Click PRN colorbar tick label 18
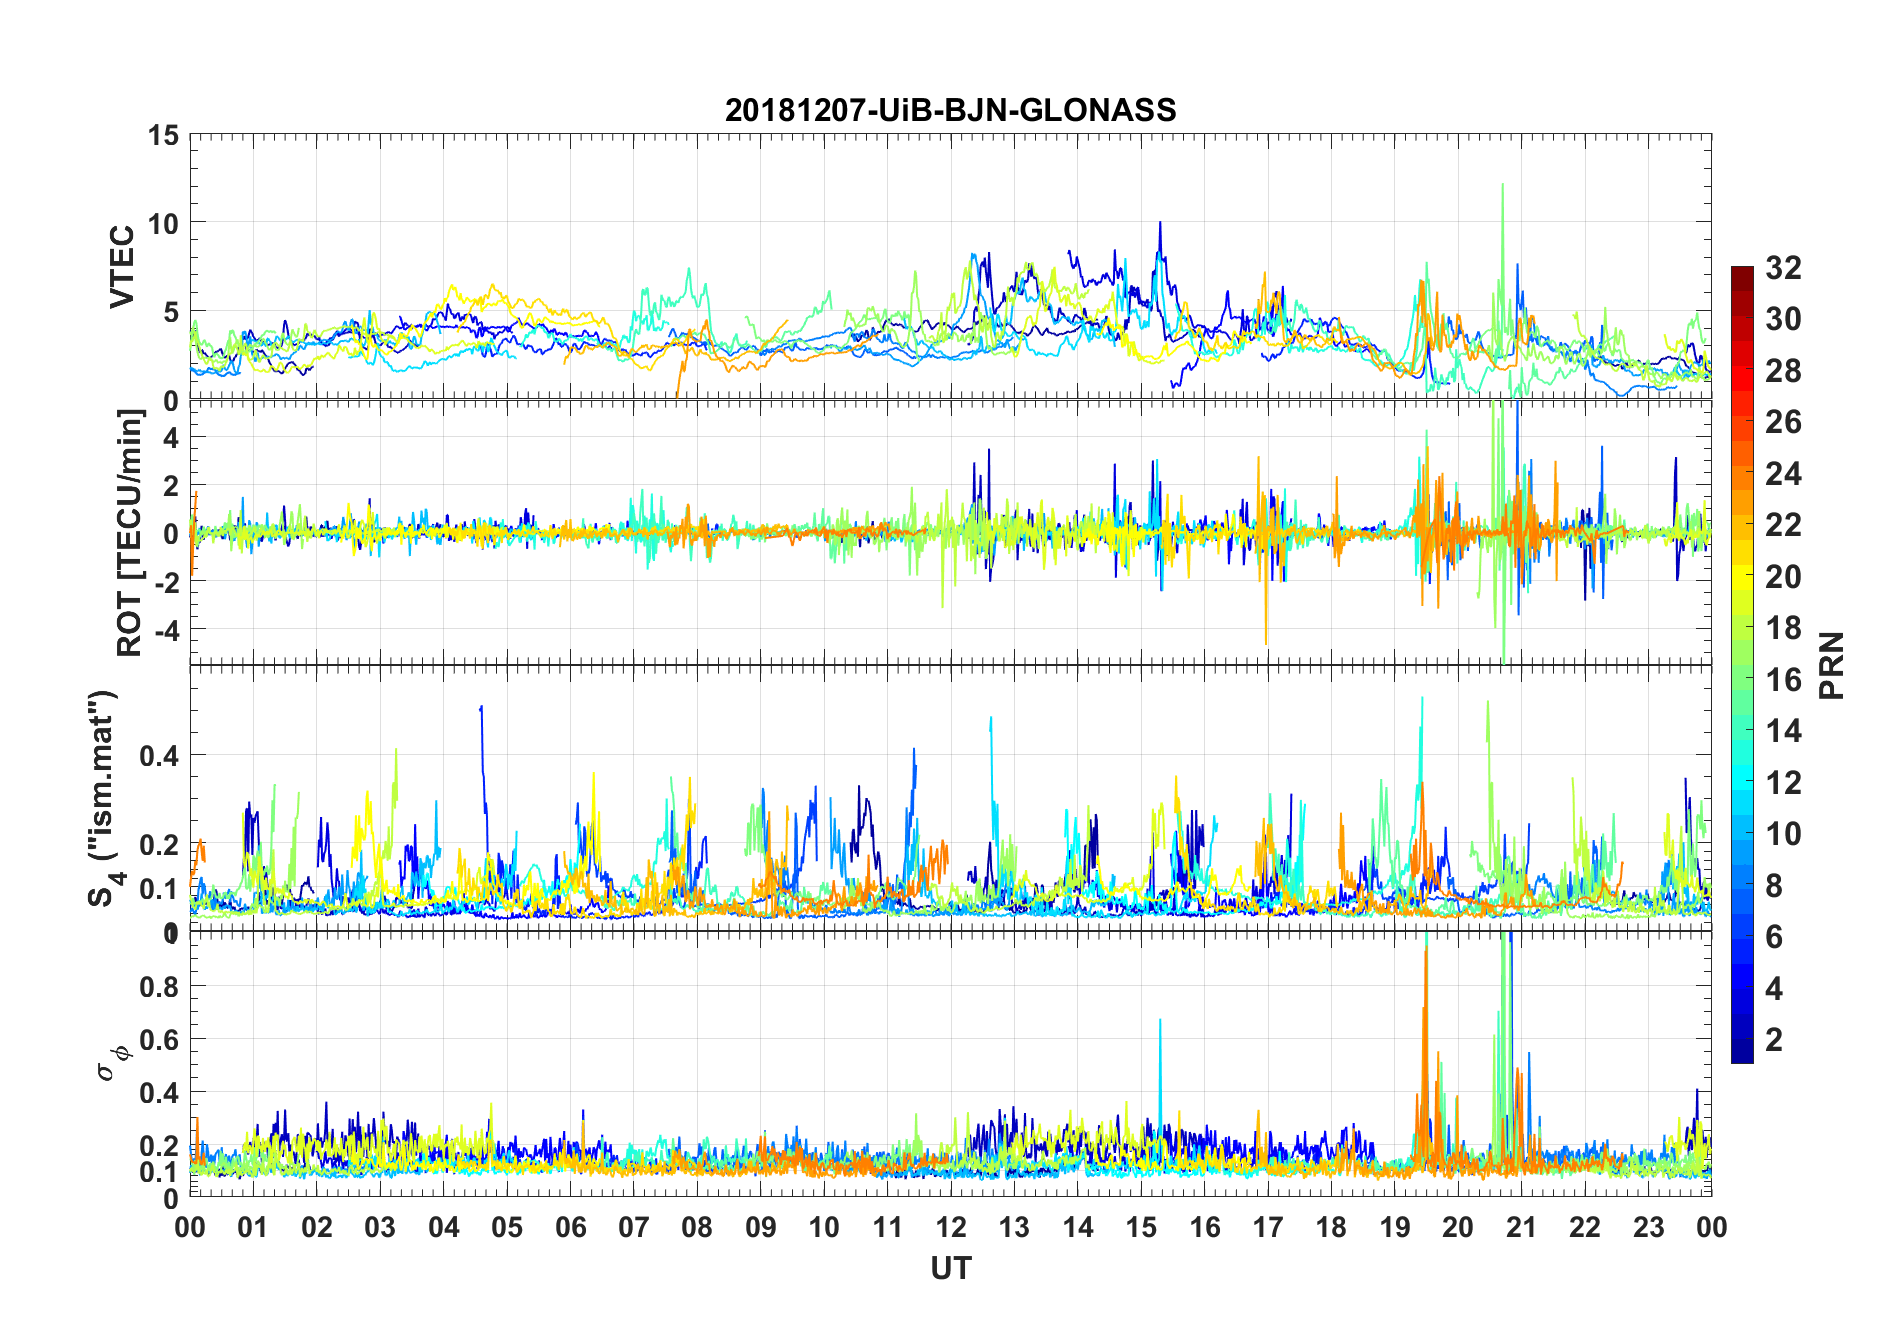This screenshot has height=1330, width=1902. pyautogui.click(x=1783, y=627)
